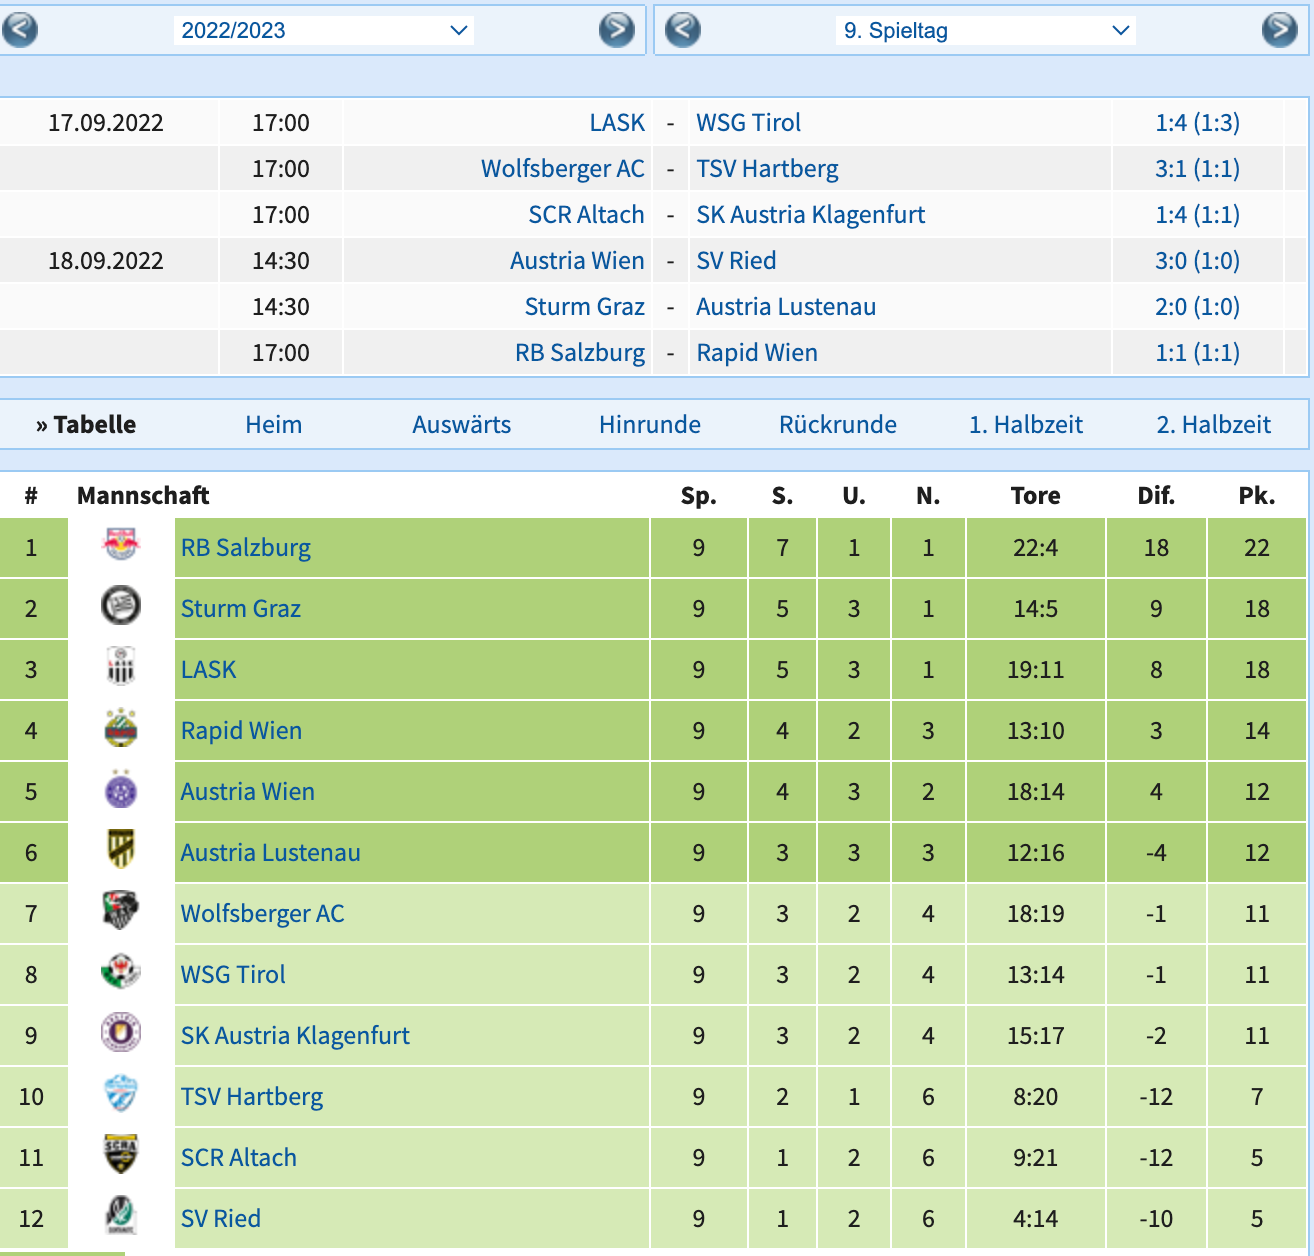
Task: Go to next season arrow
Action: (617, 30)
